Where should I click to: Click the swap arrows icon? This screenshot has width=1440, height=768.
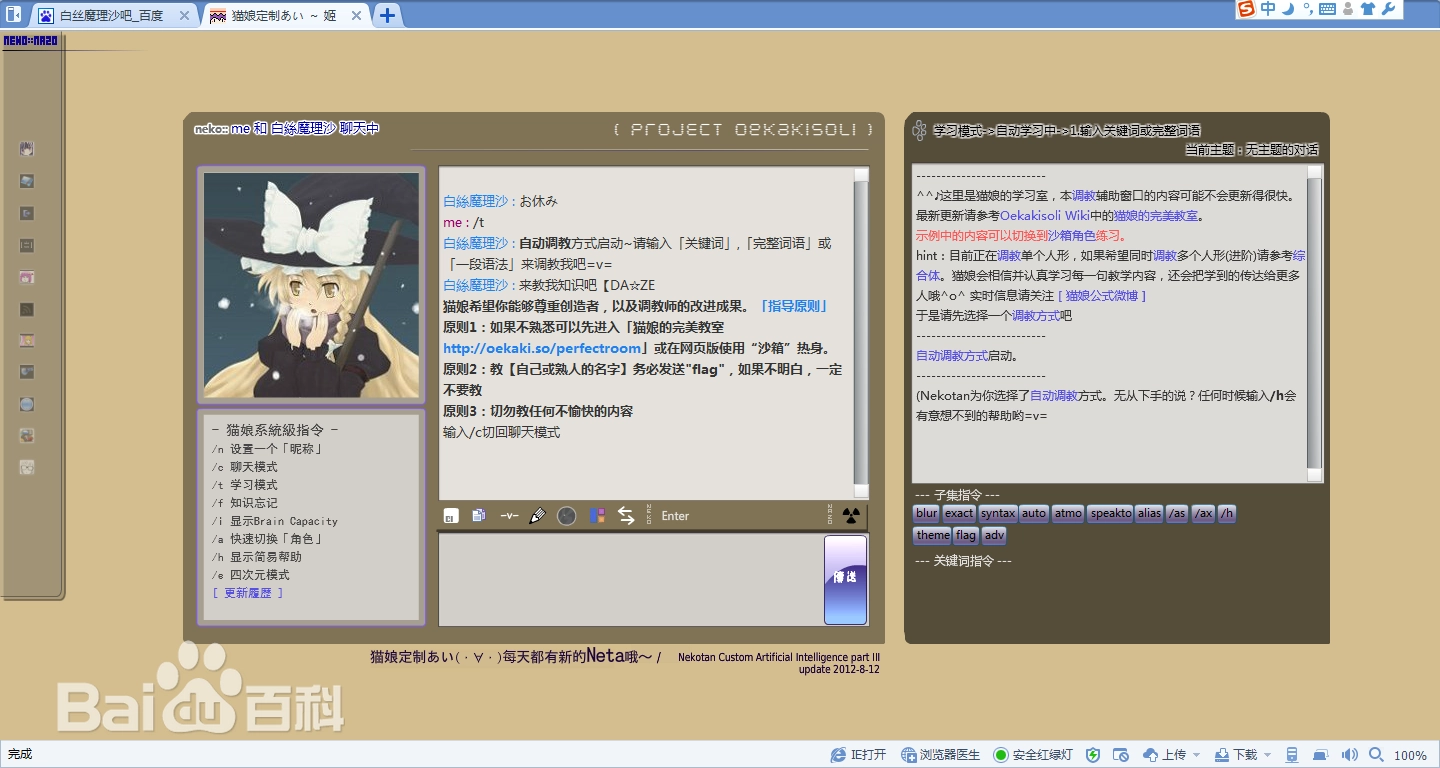(626, 516)
